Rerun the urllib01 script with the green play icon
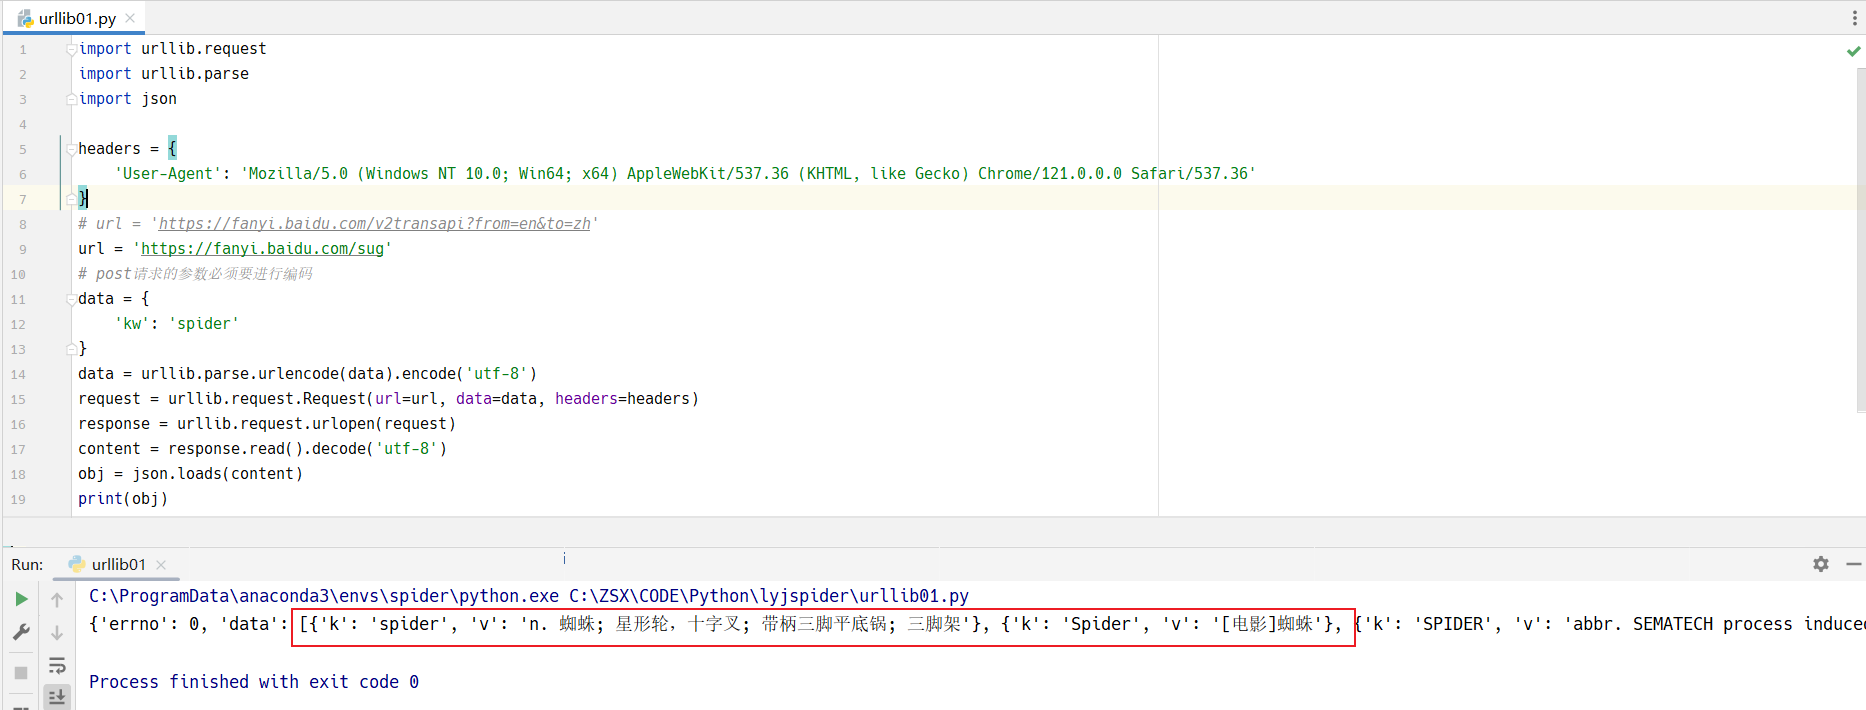1866x710 pixels. (x=21, y=599)
